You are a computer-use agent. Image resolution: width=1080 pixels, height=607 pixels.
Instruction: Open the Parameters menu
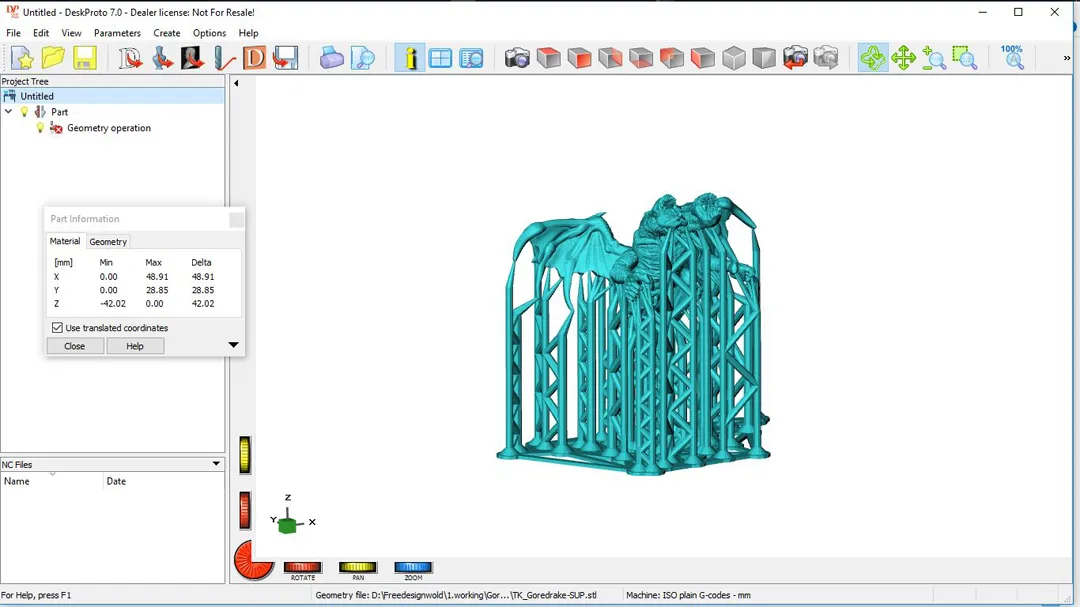(x=117, y=33)
